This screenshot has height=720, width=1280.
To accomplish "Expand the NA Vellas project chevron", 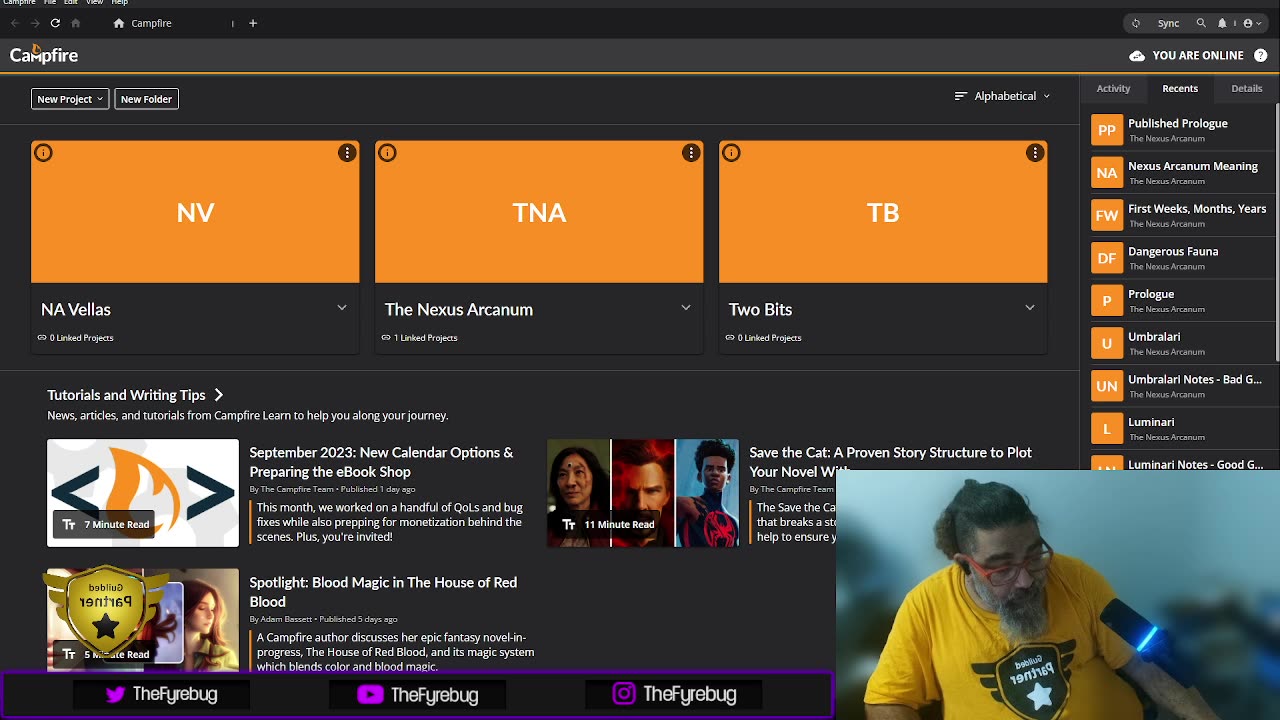I will pyautogui.click(x=342, y=308).
